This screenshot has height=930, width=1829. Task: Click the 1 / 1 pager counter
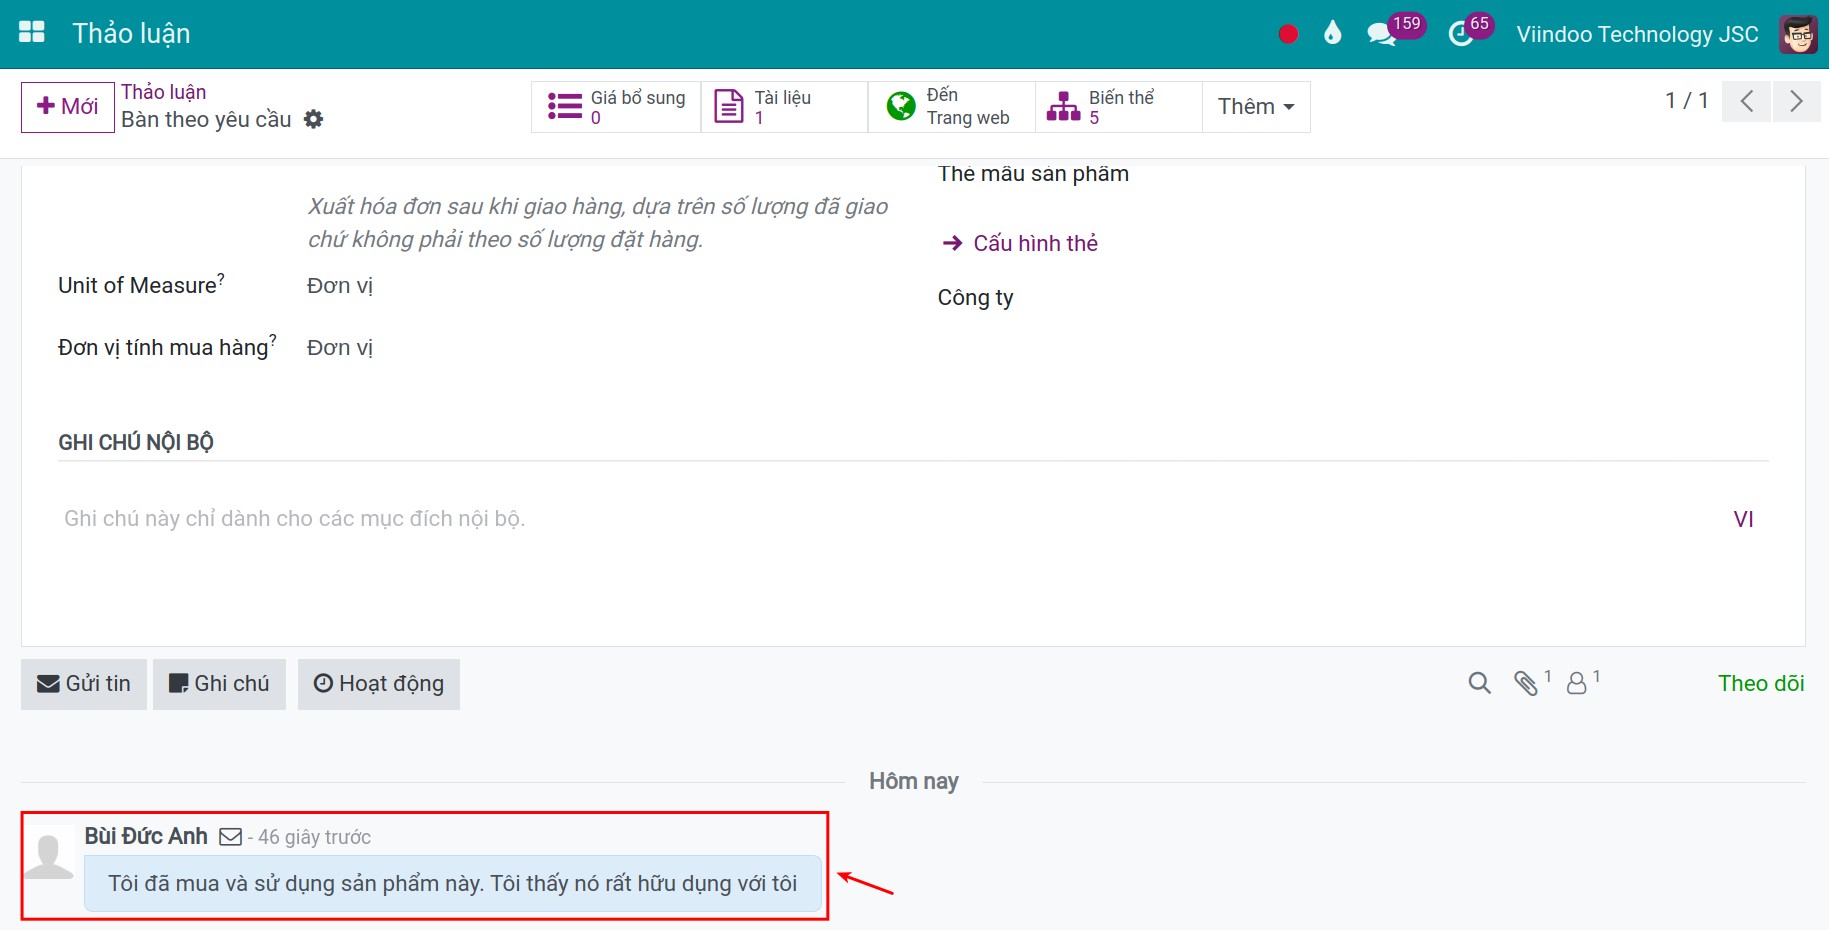[x=1687, y=101]
